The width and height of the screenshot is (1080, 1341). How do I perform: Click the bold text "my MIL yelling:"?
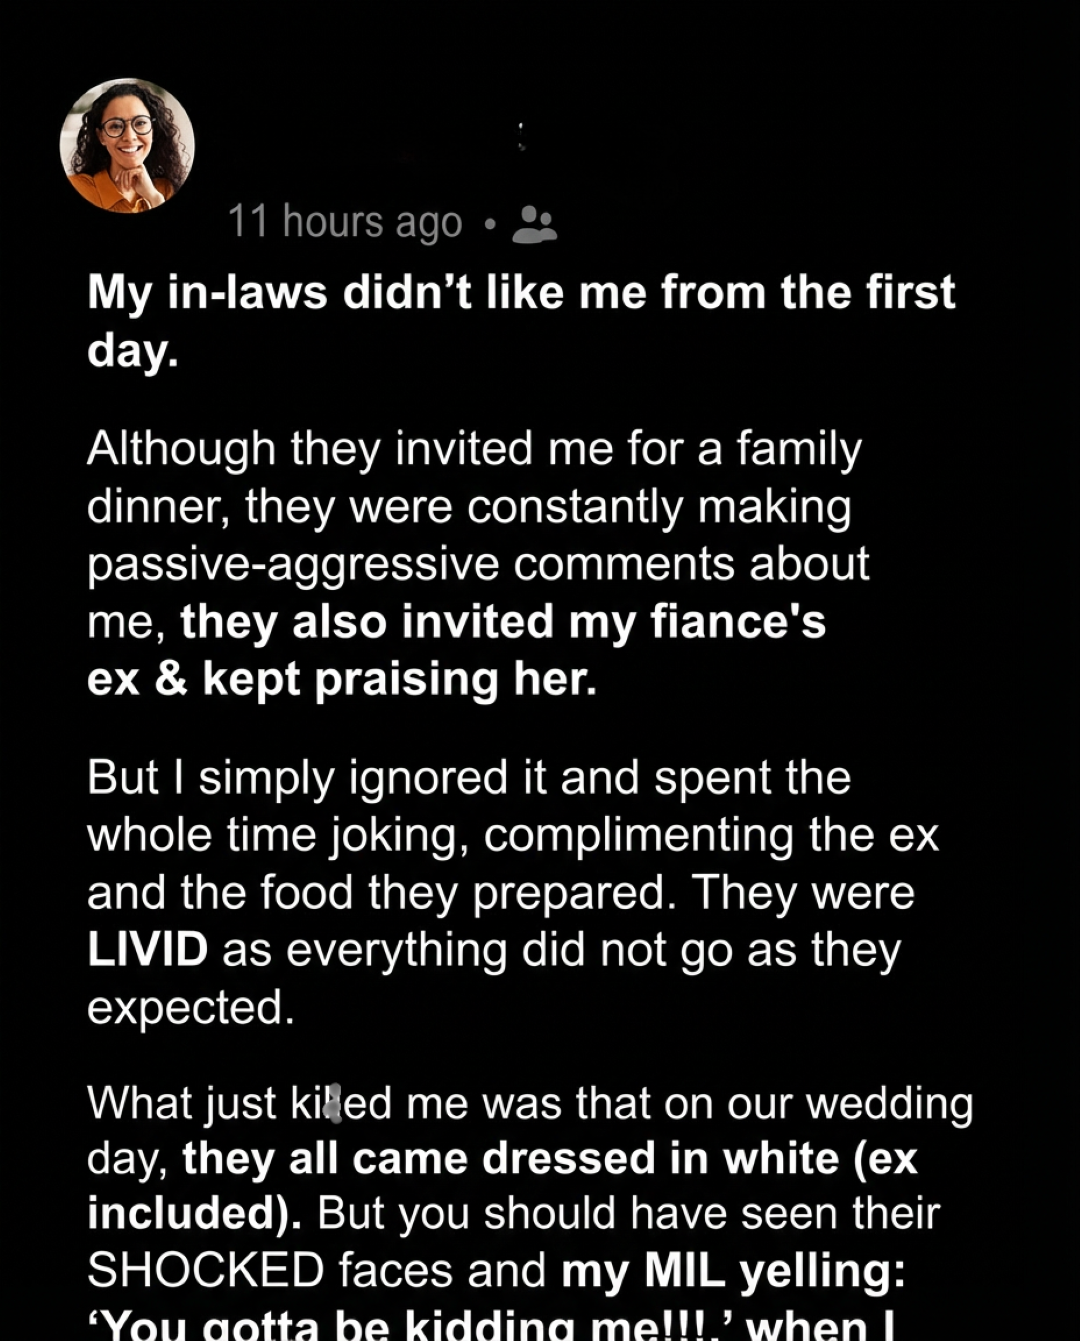[x=733, y=1271]
